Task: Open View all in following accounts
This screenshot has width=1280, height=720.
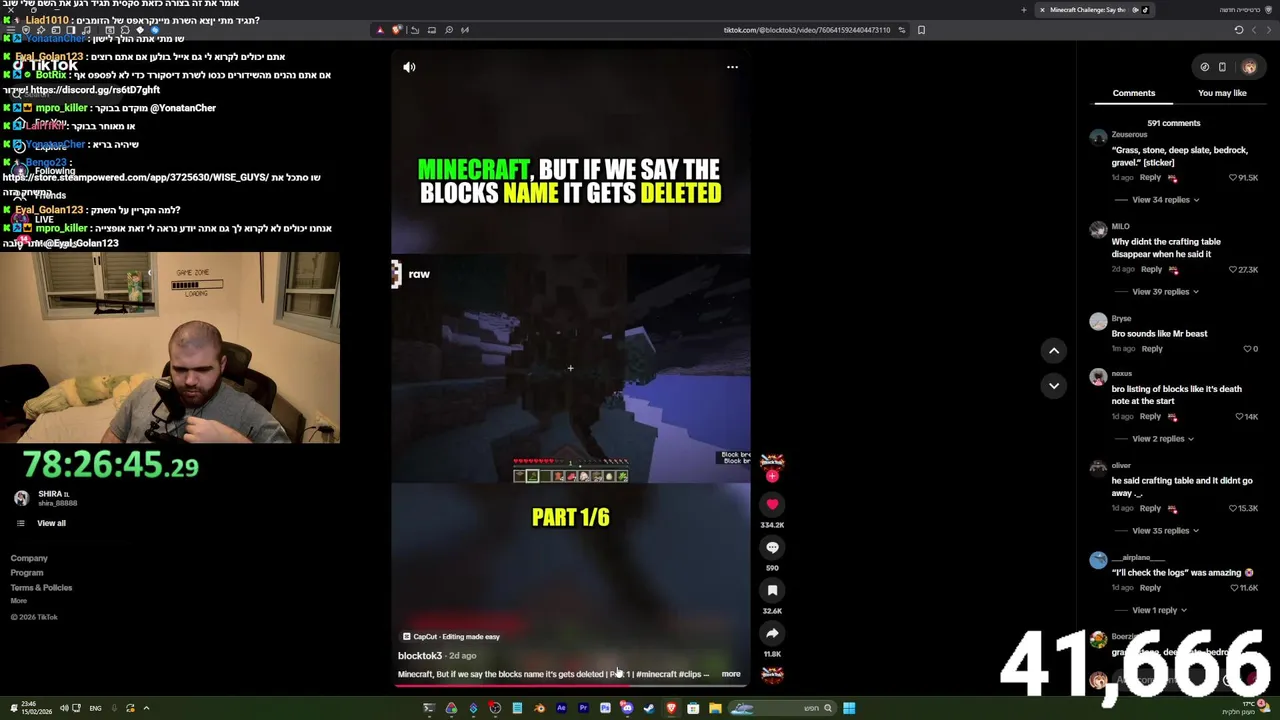Action: tap(51, 523)
